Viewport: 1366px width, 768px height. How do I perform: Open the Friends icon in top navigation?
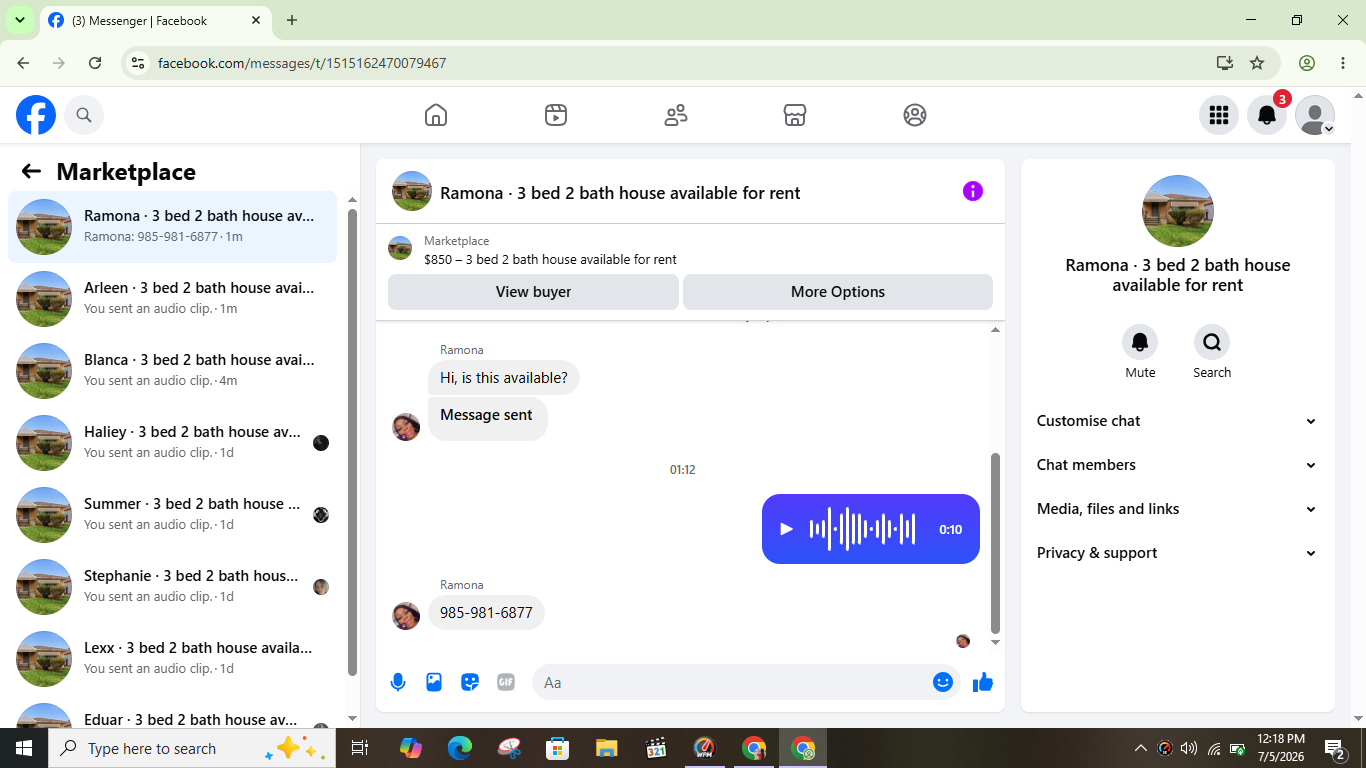[676, 115]
